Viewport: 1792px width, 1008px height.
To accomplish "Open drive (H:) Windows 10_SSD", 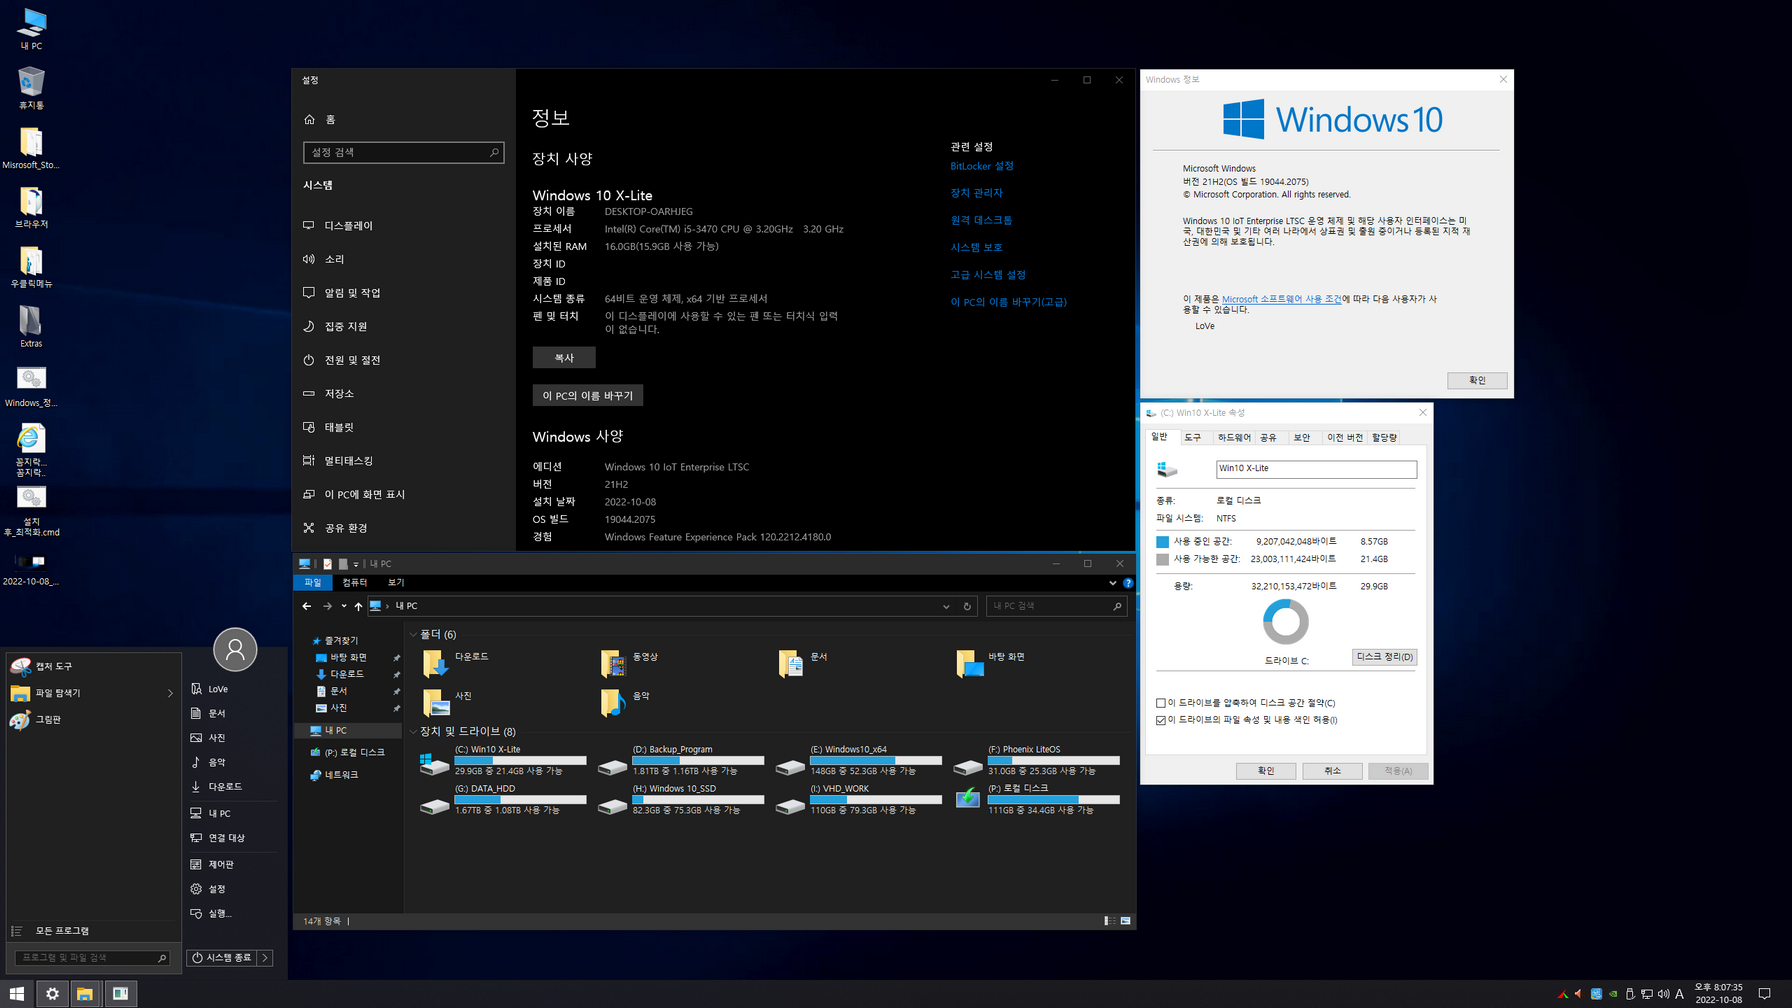I will pyautogui.click(x=681, y=799).
